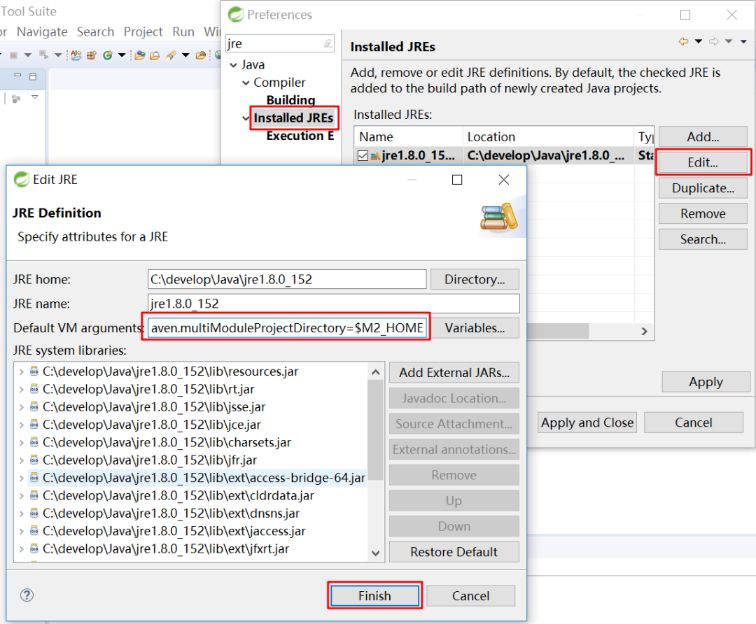Screen dimensions: 756x624
Task: Click the Duplicate... button
Action: pos(703,188)
